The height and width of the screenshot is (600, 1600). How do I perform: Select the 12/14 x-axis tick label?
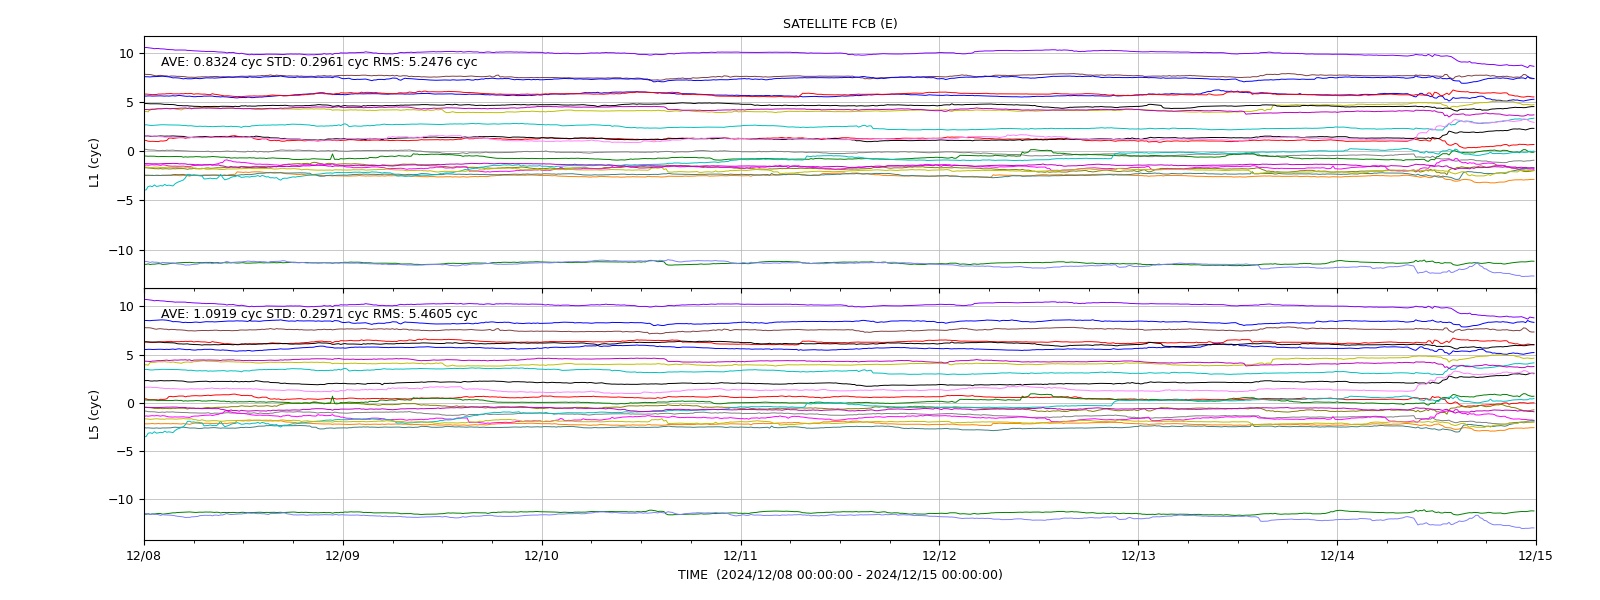[1337, 556]
